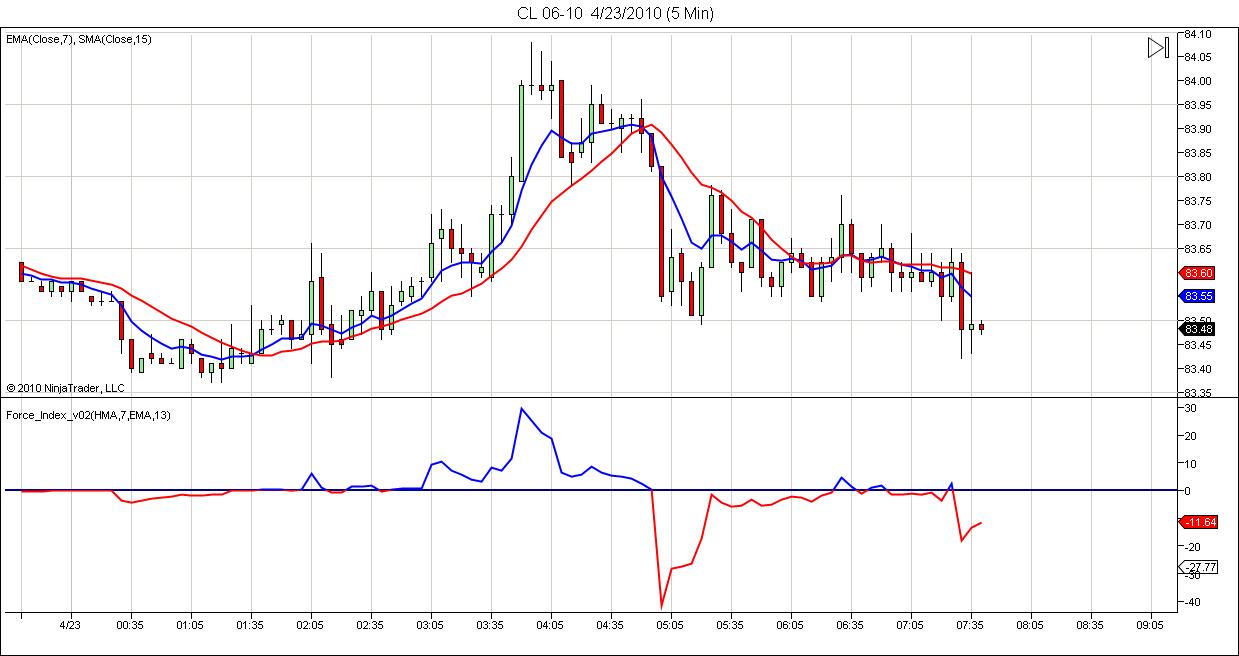Click the black 83.48 last price marker
Image resolution: width=1239 pixels, height=656 pixels.
click(1197, 329)
